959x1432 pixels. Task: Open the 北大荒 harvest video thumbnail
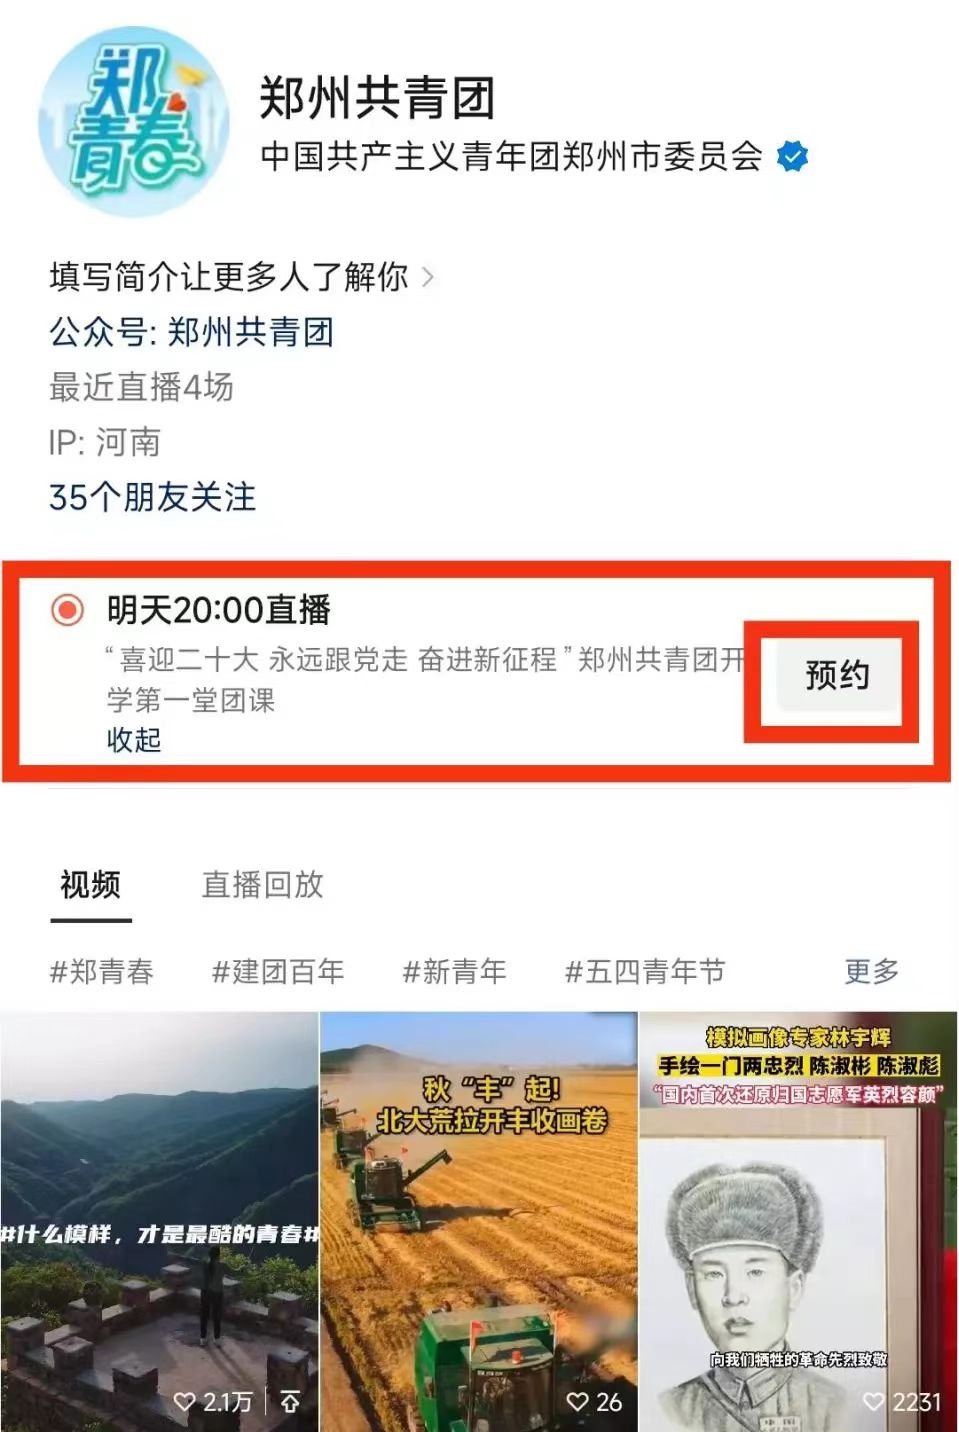pyautogui.click(x=478, y=1222)
